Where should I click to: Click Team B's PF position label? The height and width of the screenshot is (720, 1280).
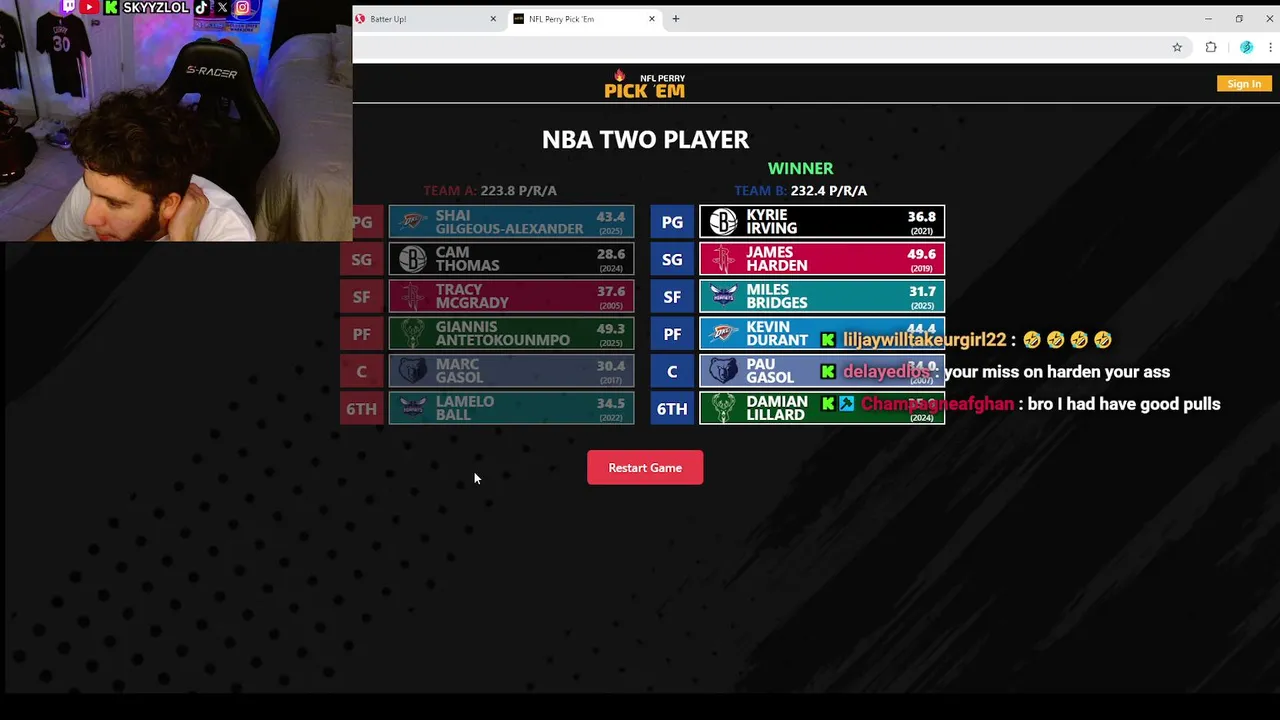[x=672, y=333]
